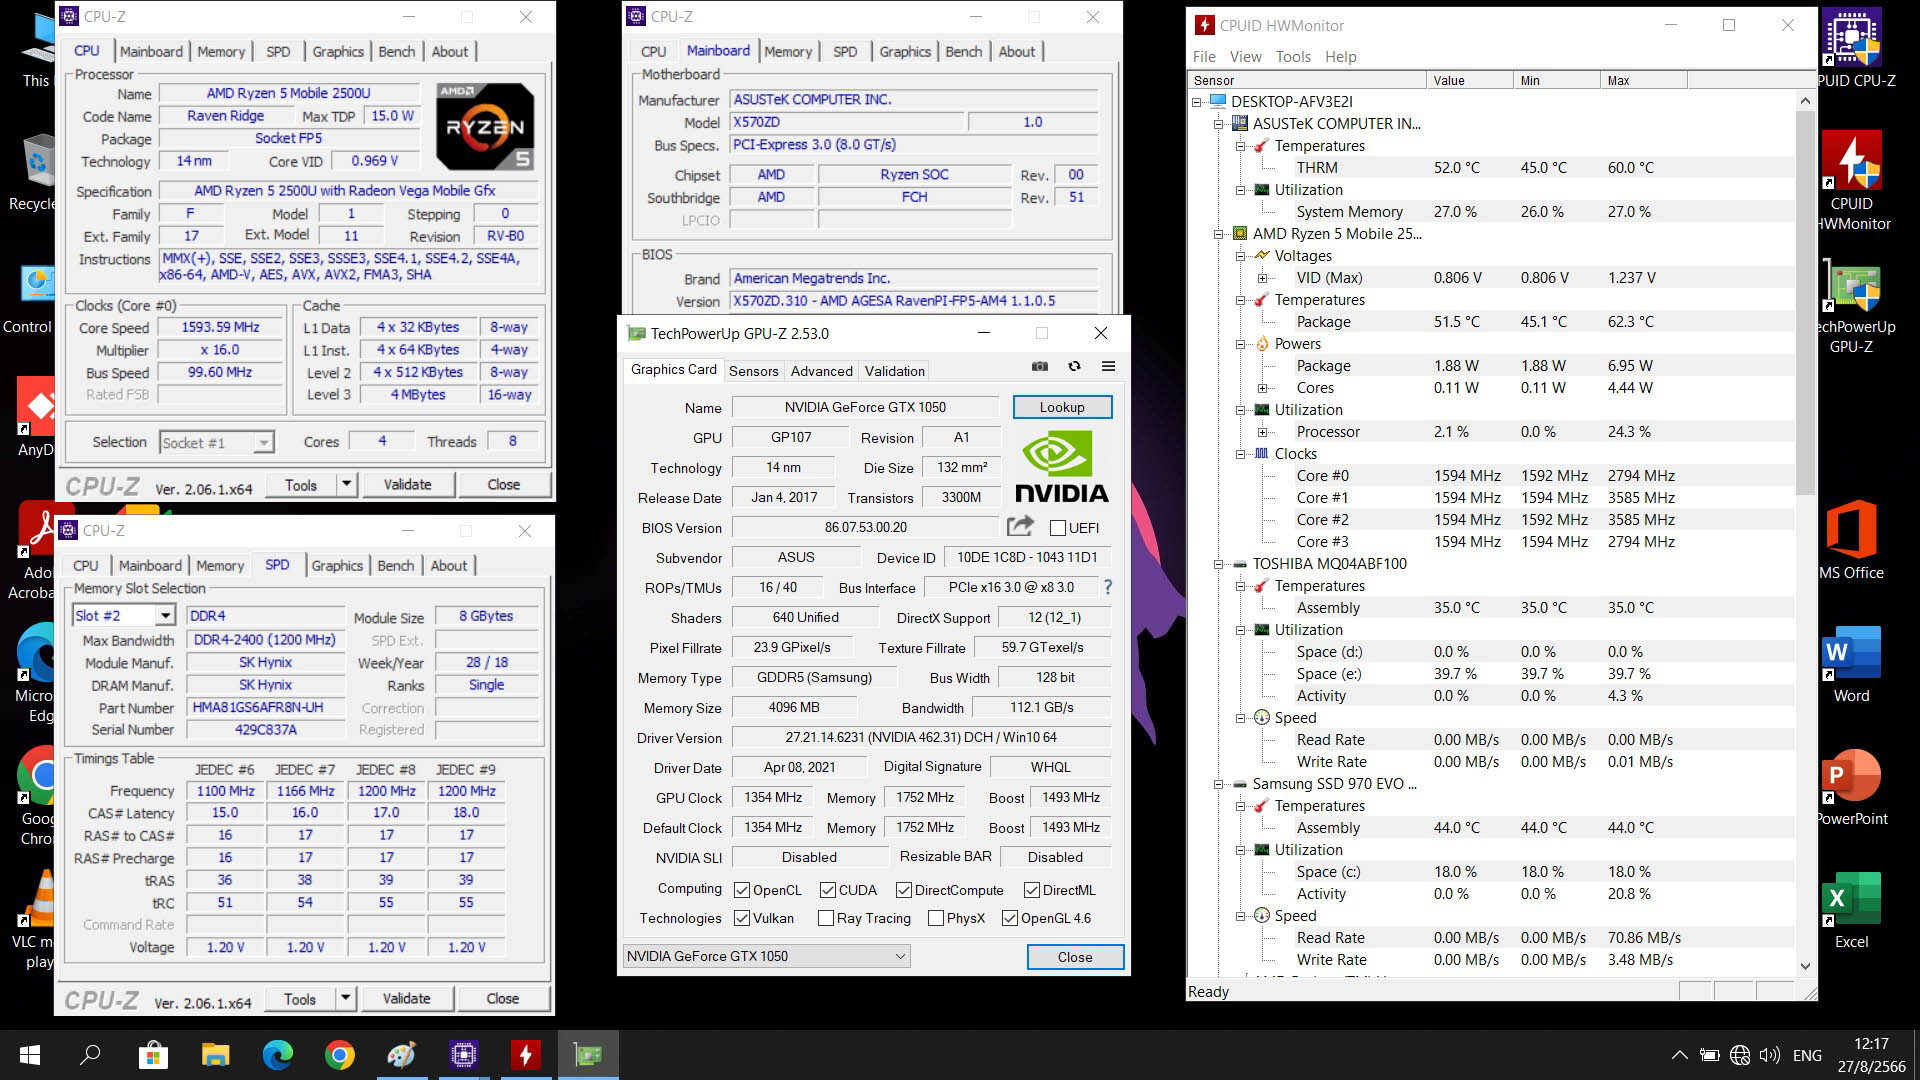Expand VID (Max) voltage node
The width and height of the screenshot is (1920, 1080).
1262,278
